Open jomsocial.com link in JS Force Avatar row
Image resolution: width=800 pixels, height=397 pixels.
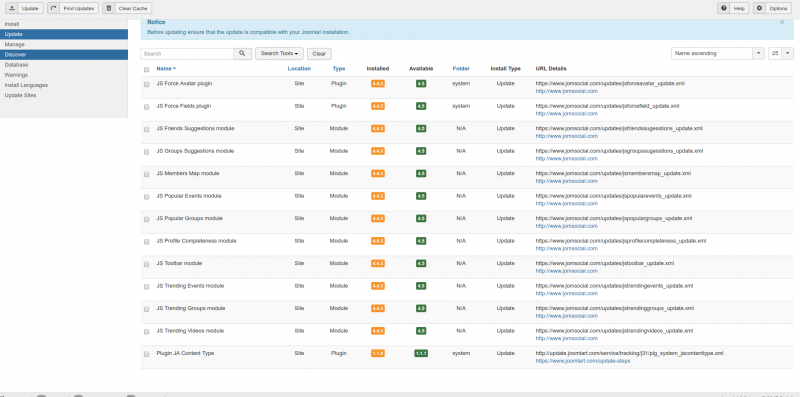[x=566, y=91]
